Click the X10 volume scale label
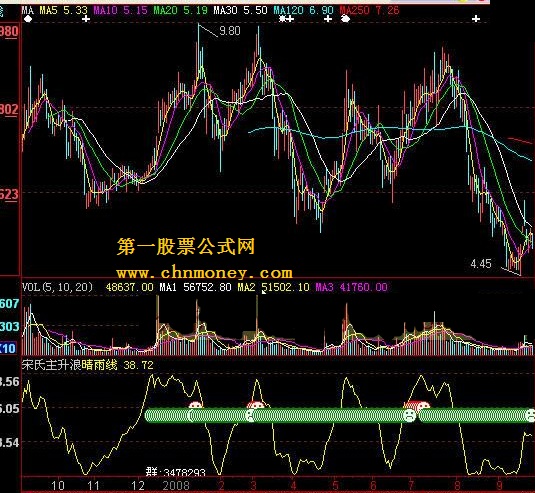 8,348
